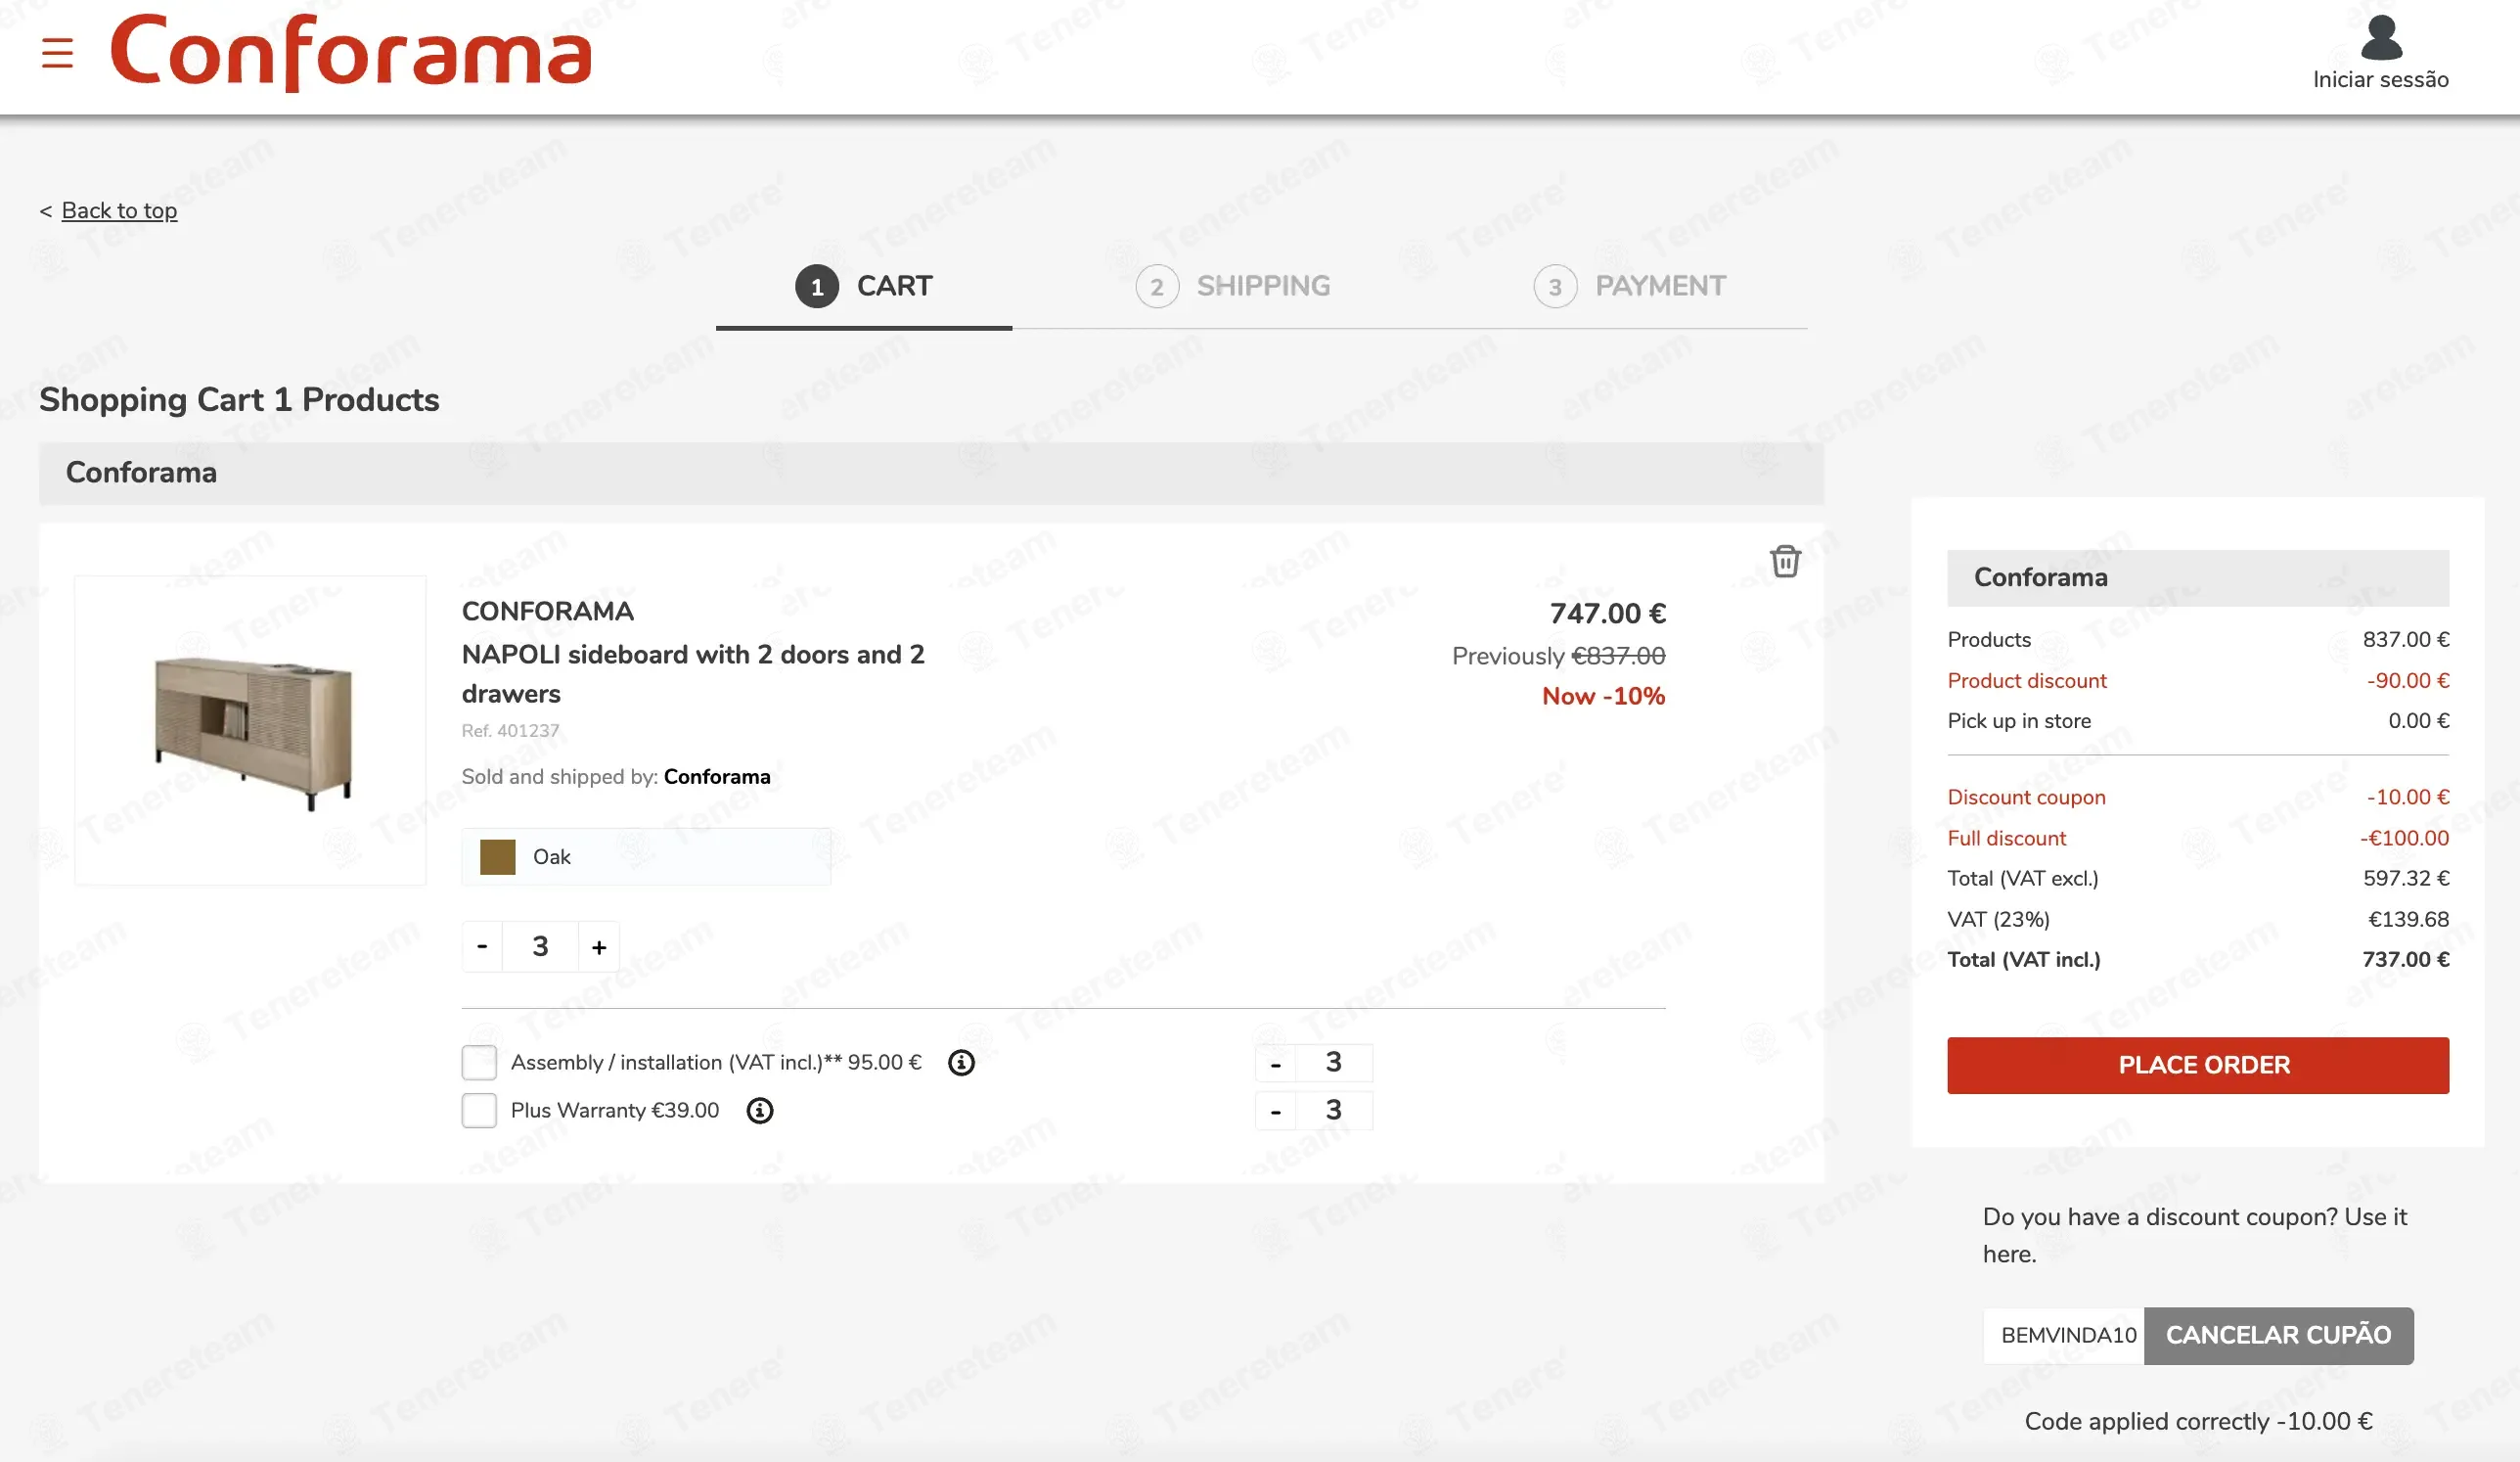This screenshot has width=2520, height=1462.
Task: Click the VAT (23%) label
Action: 1998,920
